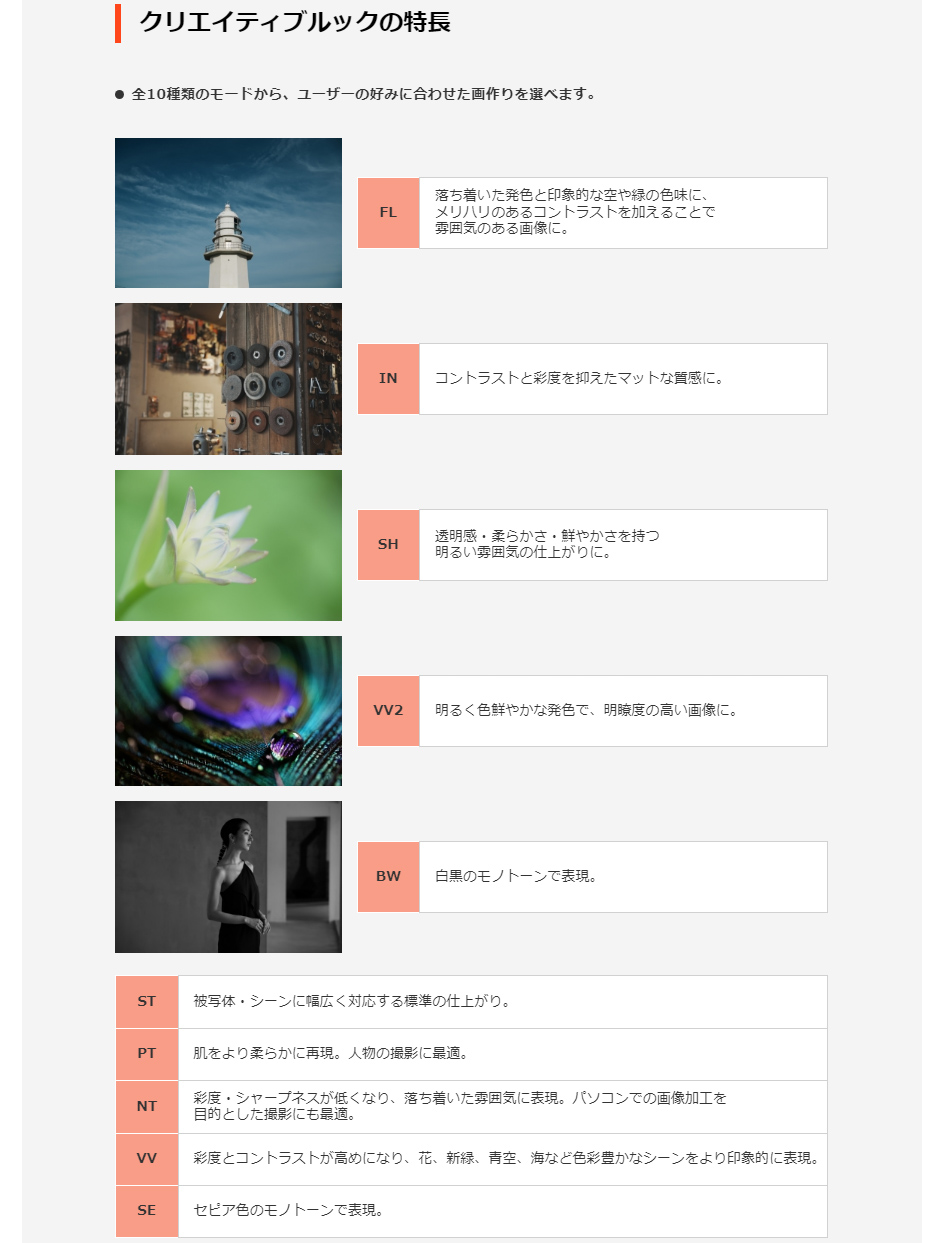
Task: Choose the SH mode label
Action: 388,545
